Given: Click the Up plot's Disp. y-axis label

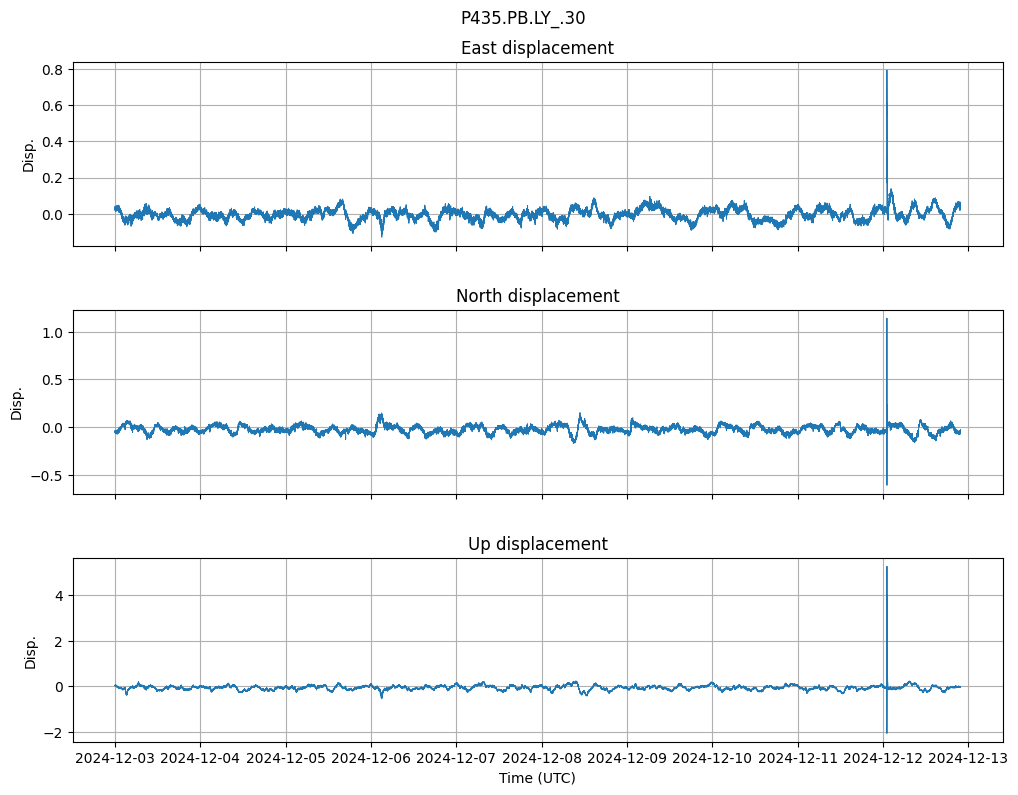Looking at the screenshot, I should pyautogui.click(x=29, y=650).
